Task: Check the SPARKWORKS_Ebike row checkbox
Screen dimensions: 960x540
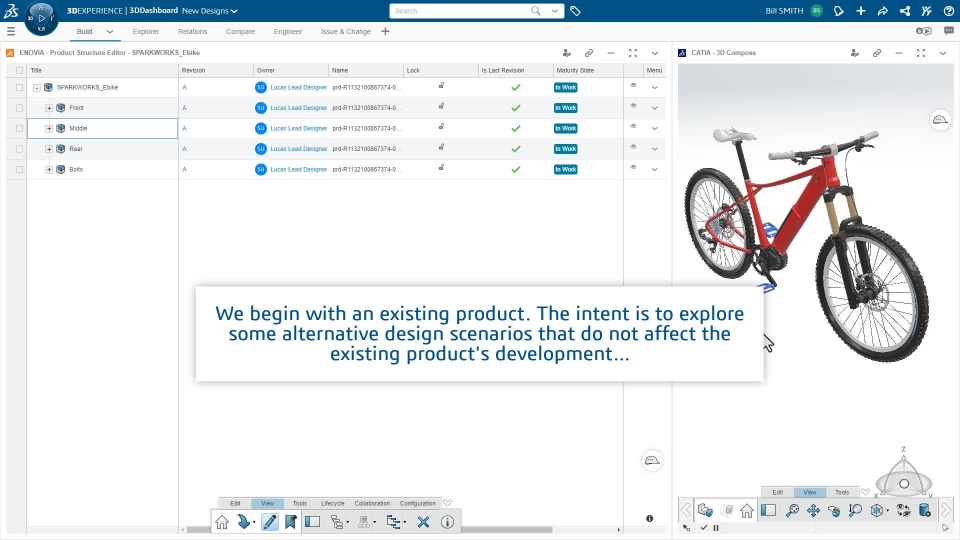Action: coord(20,88)
